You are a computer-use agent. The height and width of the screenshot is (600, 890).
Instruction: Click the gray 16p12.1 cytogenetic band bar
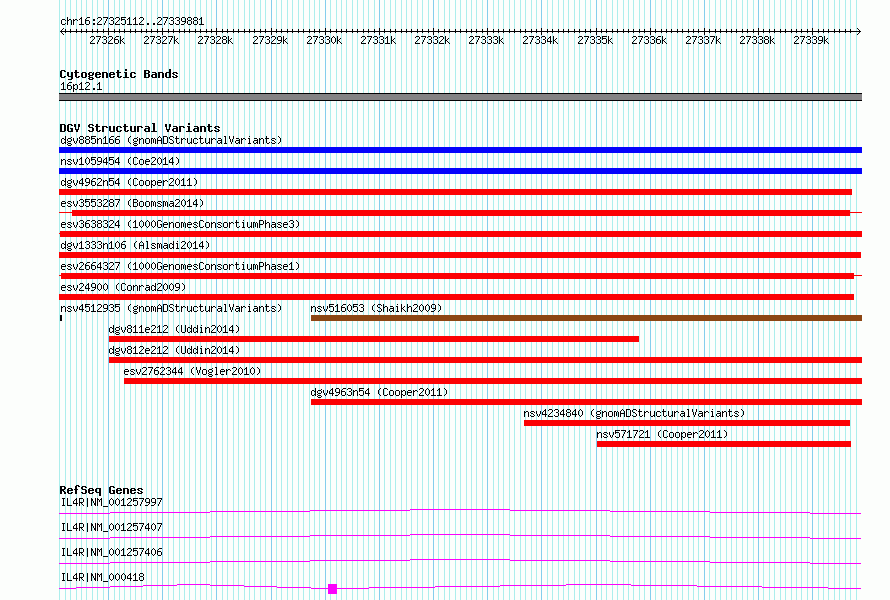point(460,97)
